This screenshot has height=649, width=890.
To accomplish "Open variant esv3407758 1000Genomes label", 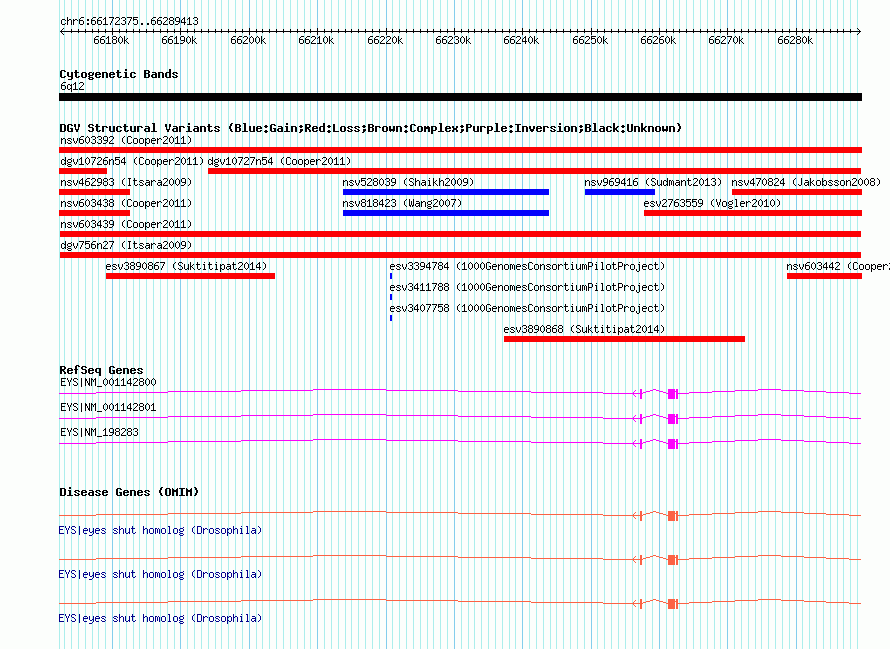I will tap(527, 308).
